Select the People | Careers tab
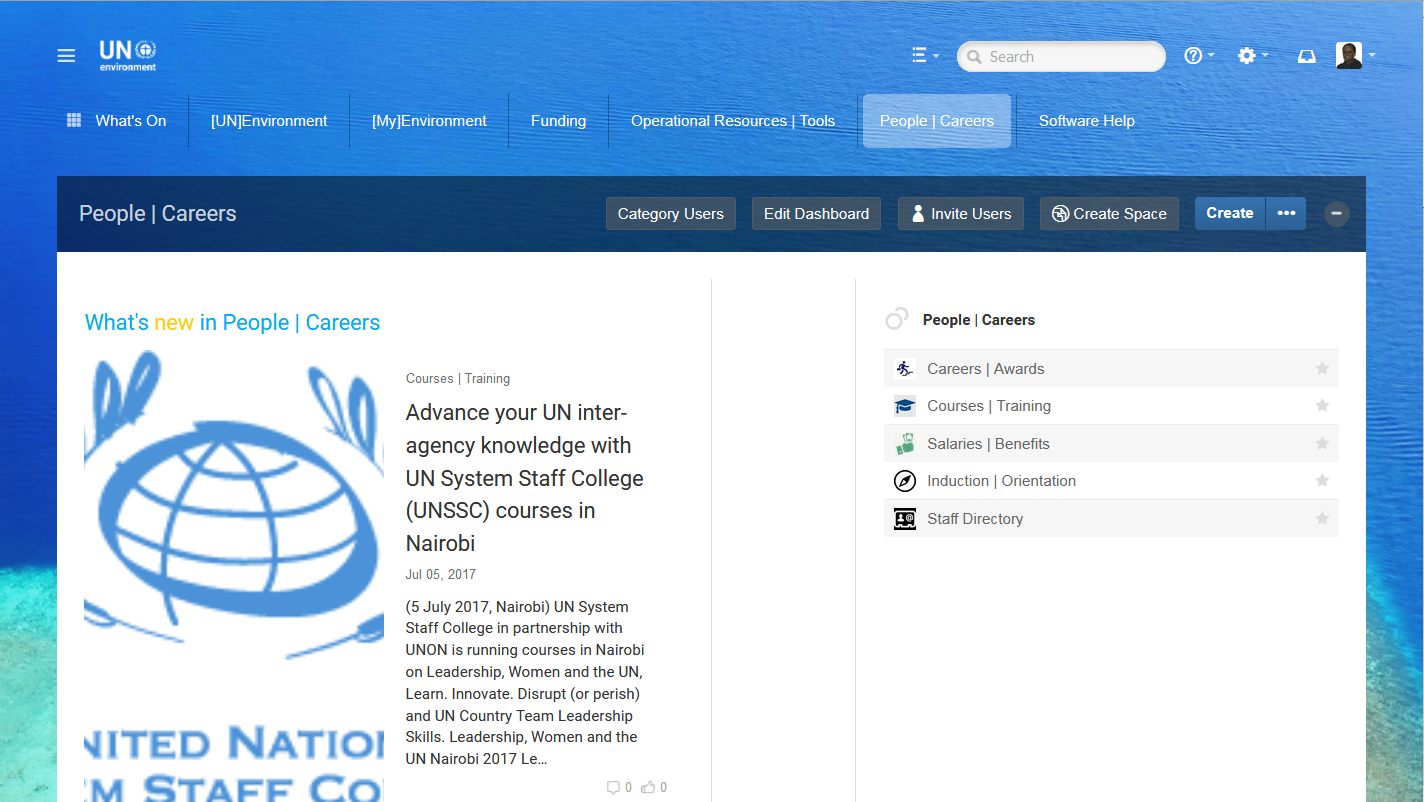Screen dimensions: 1424x802 [x=937, y=121]
